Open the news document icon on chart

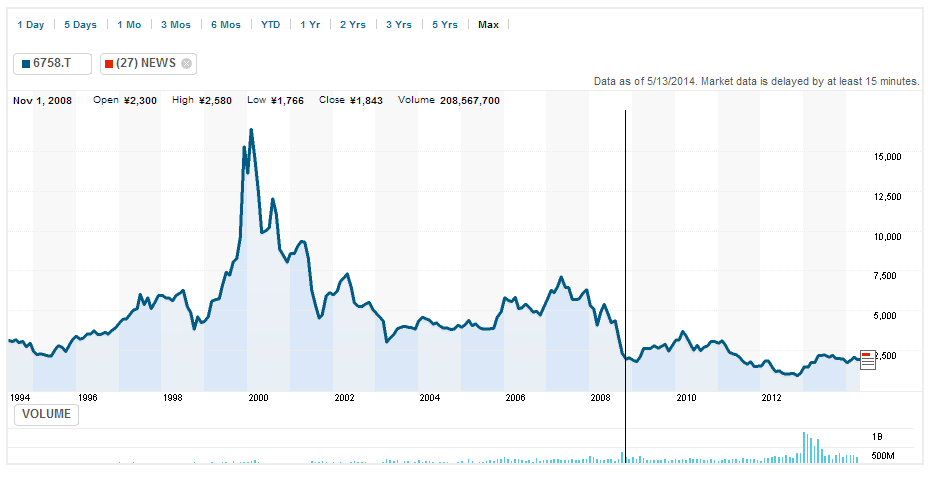[867, 359]
